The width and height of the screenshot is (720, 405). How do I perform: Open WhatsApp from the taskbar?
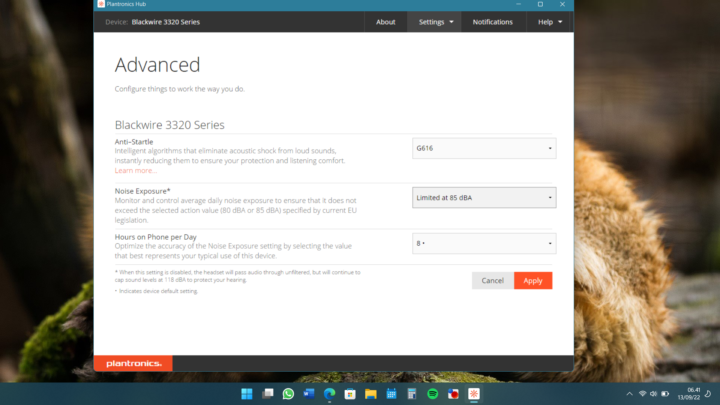pos(288,394)
